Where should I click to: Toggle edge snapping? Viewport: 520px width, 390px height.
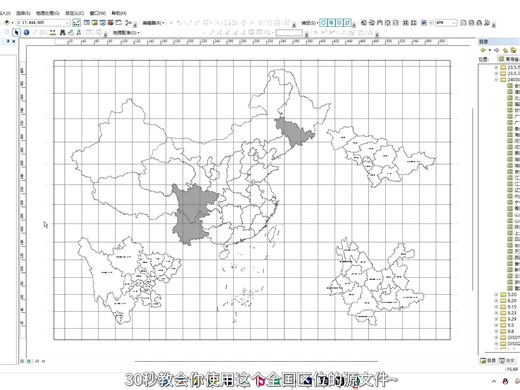(347, 23)
